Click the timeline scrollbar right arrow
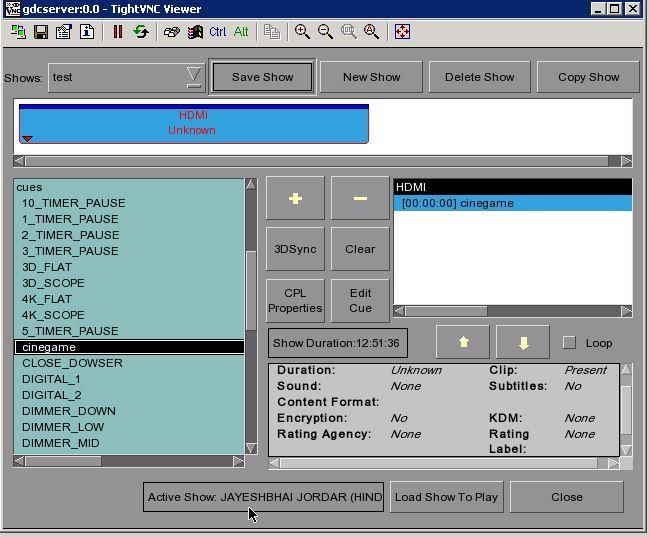649x537 pixels. coord(627,161)
